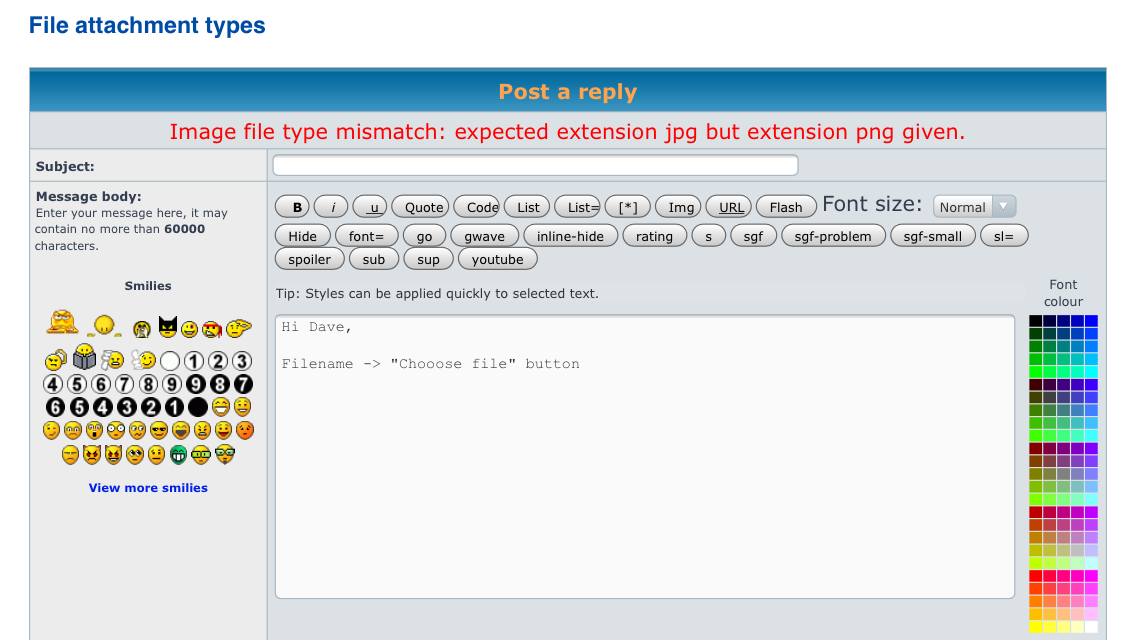This screenshot has width=1136, height=640.
Task: Insert the green grinning smiley
Action: [x=178, y=455]
